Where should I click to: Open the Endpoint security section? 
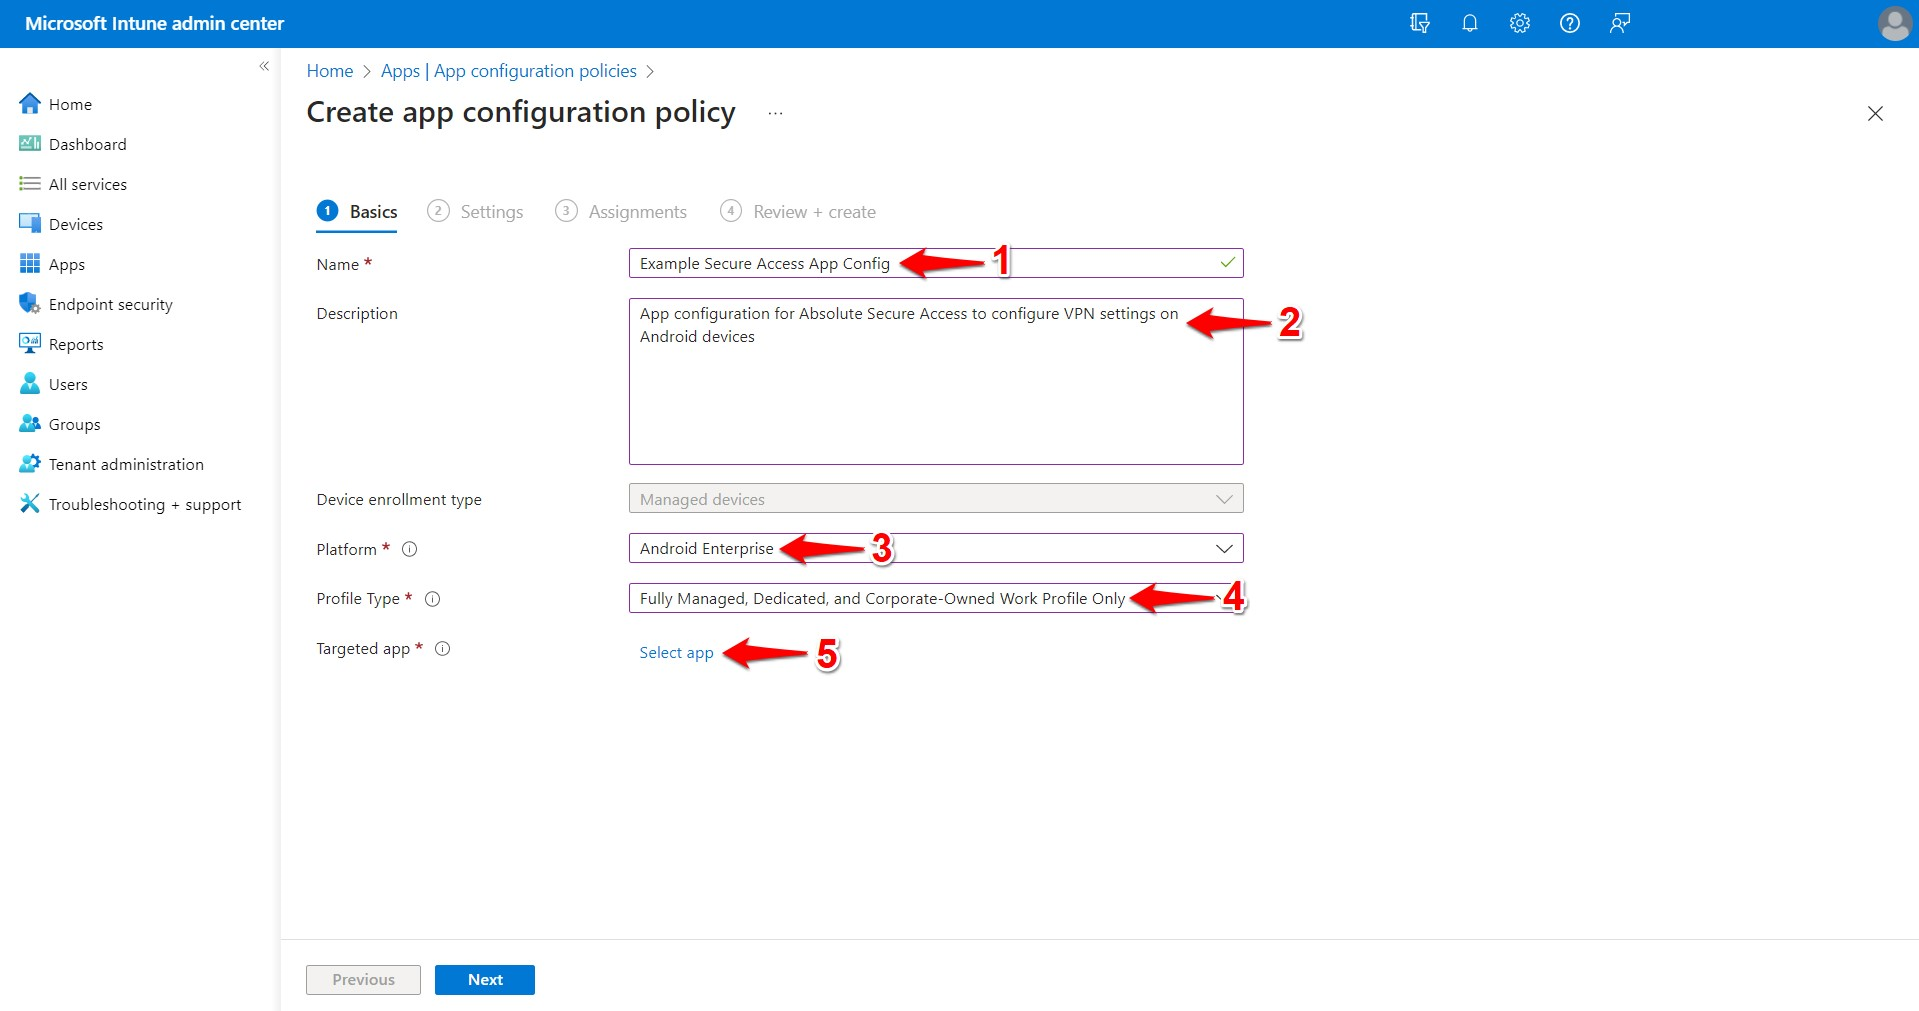110,303
